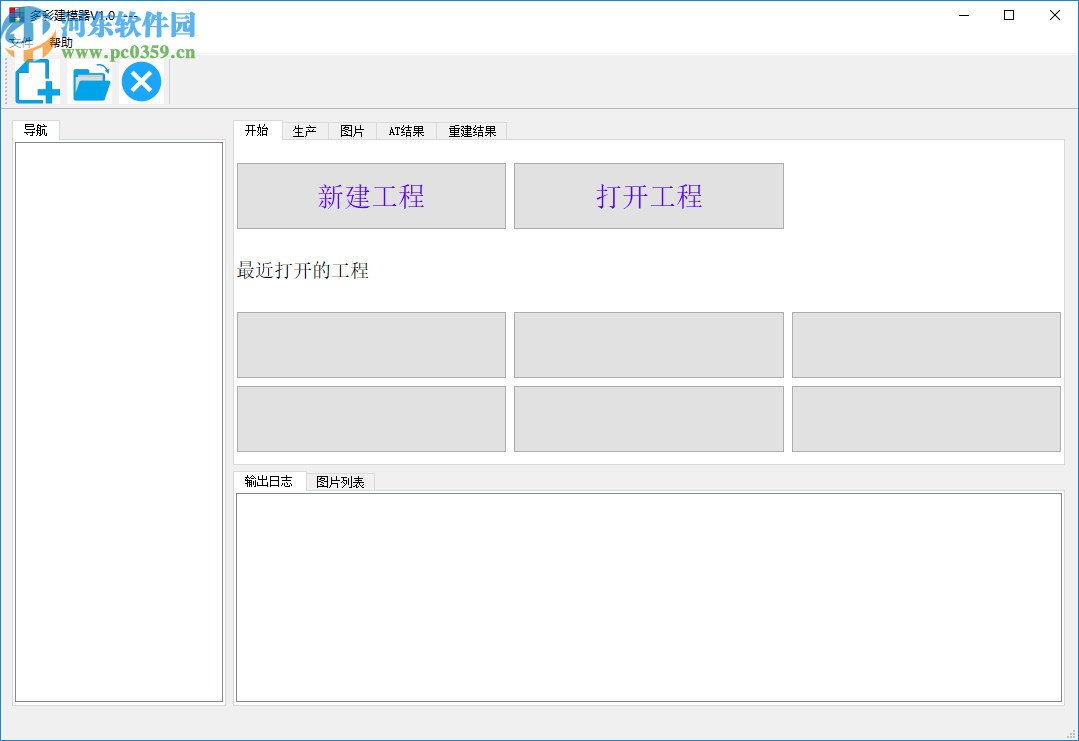Open the 文件 menu
Image resolution: width=1079 pixels, height=741 pixels.
pos(21,43)
